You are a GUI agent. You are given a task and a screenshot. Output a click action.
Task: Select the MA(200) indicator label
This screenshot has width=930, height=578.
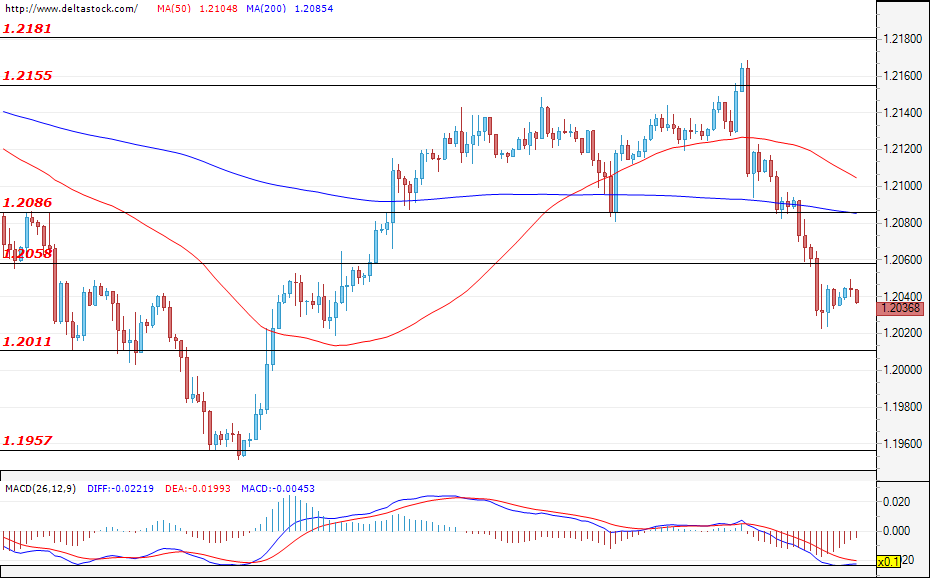coord(266,9)
